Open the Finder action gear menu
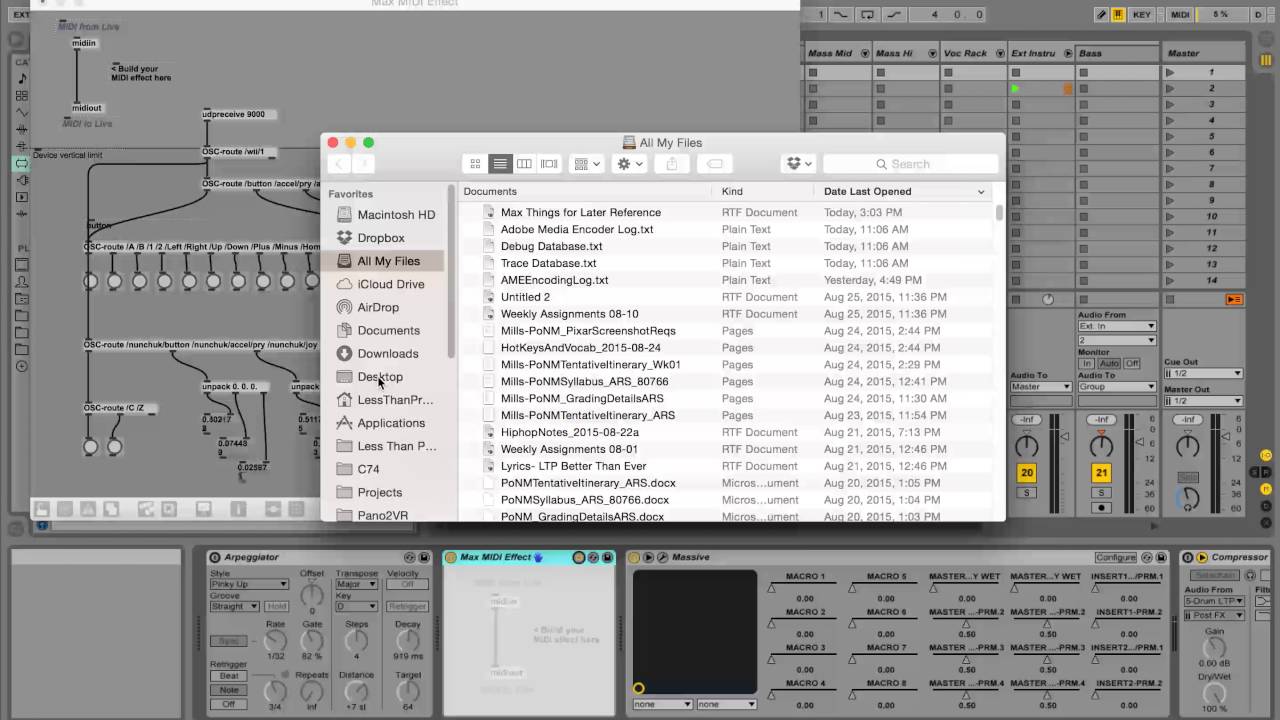 (629, 164)
